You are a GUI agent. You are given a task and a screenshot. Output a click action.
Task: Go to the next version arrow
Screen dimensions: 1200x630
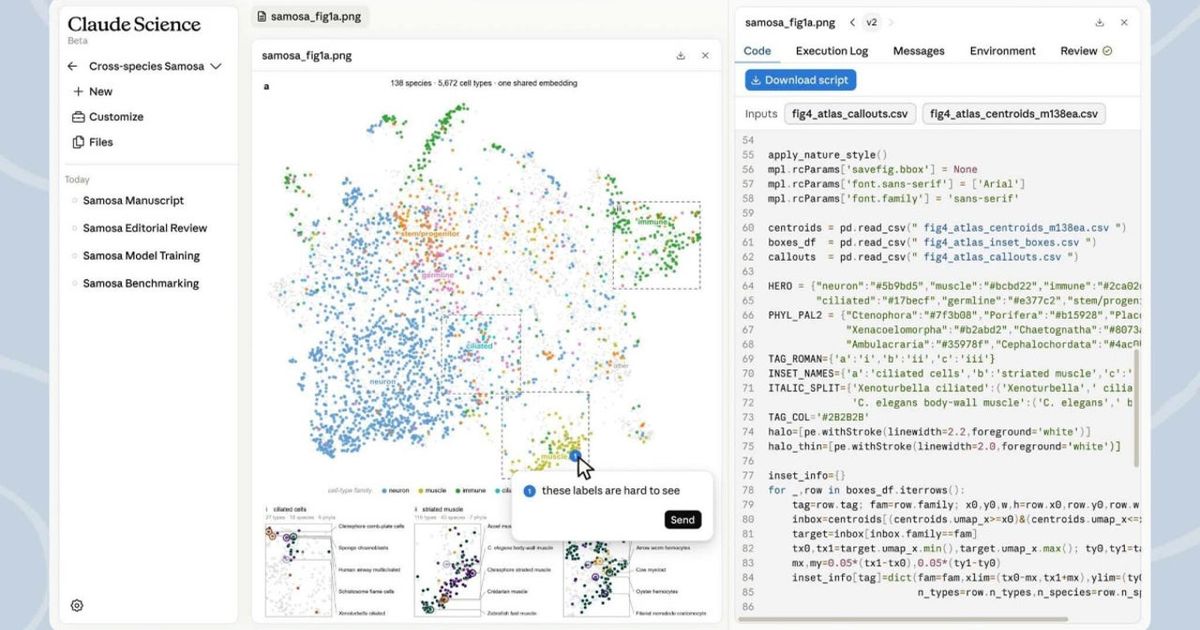click(x=890, y=22)
